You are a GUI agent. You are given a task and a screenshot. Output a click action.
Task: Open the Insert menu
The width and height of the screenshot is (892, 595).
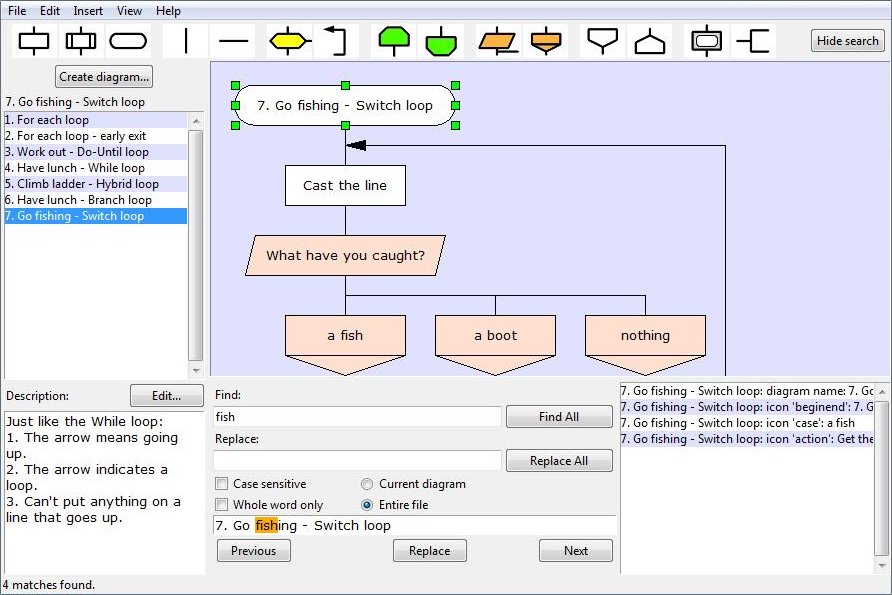[88, 11]
